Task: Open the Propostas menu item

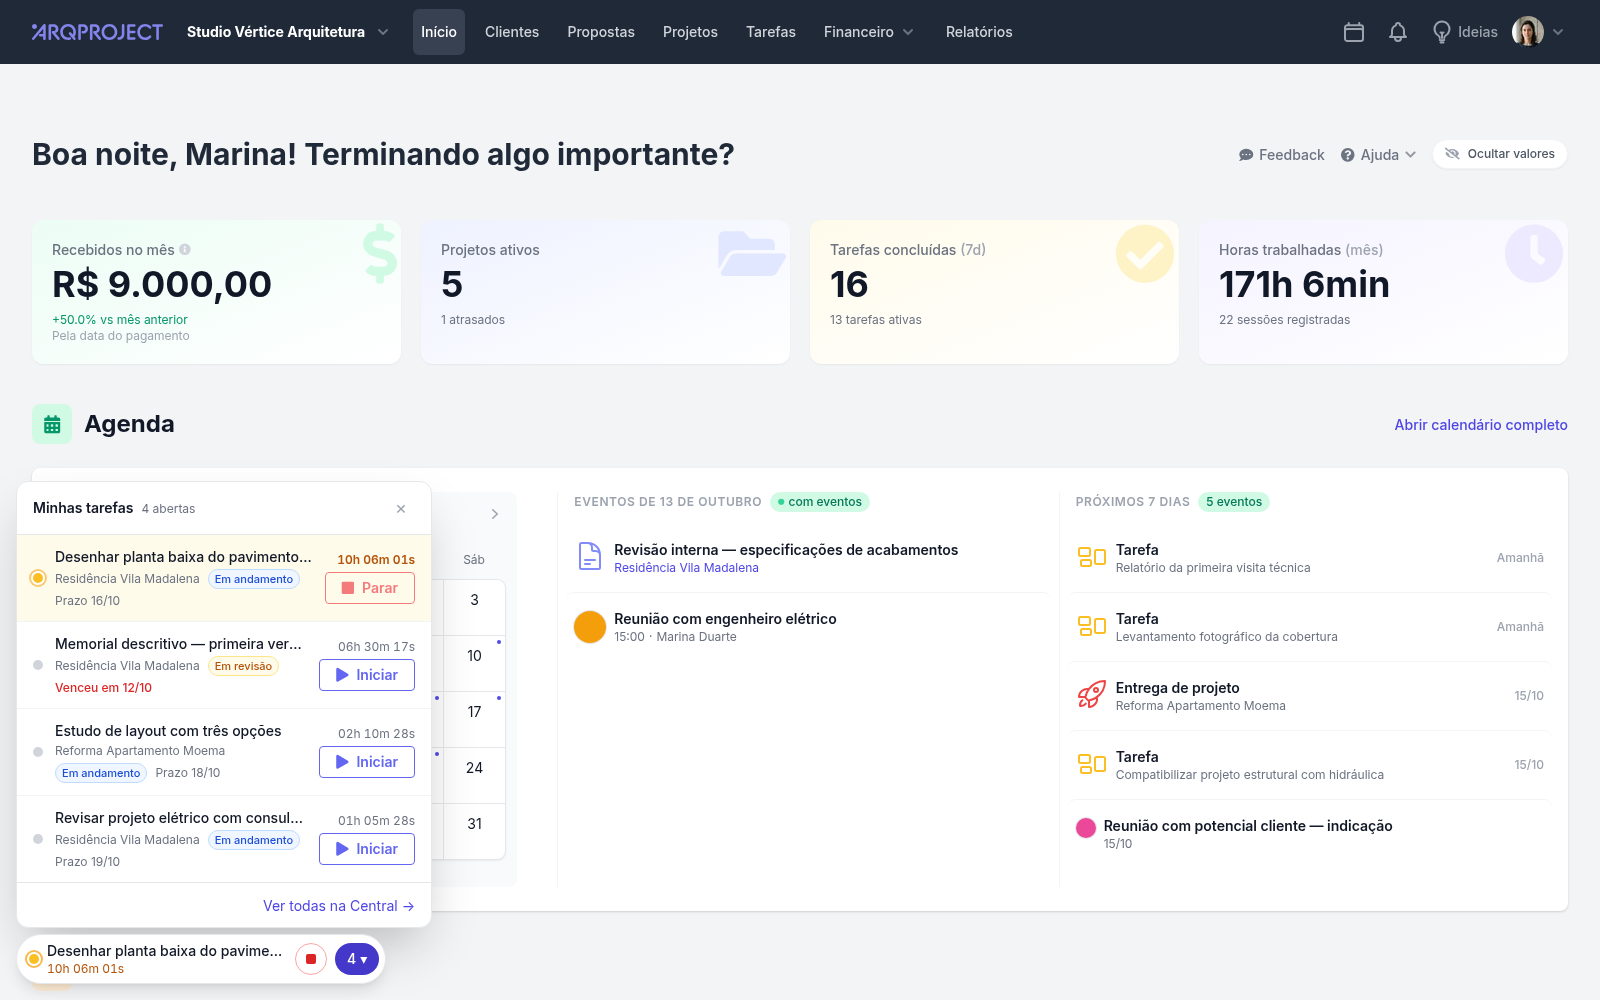Action: pos(601,32)
